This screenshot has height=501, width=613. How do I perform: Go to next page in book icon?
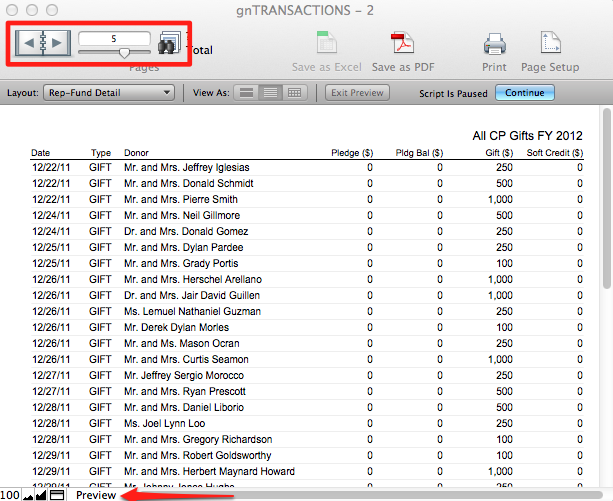coord(58,43)
